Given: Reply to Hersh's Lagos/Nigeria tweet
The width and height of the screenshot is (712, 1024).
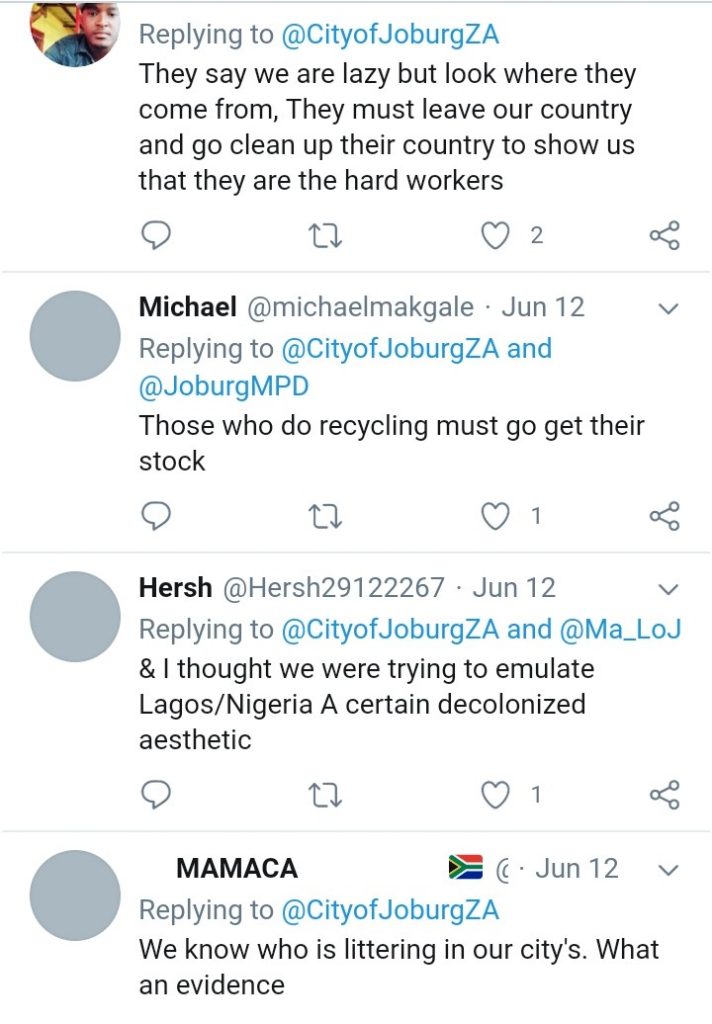Looking at the screenshot, I should 157,795.
